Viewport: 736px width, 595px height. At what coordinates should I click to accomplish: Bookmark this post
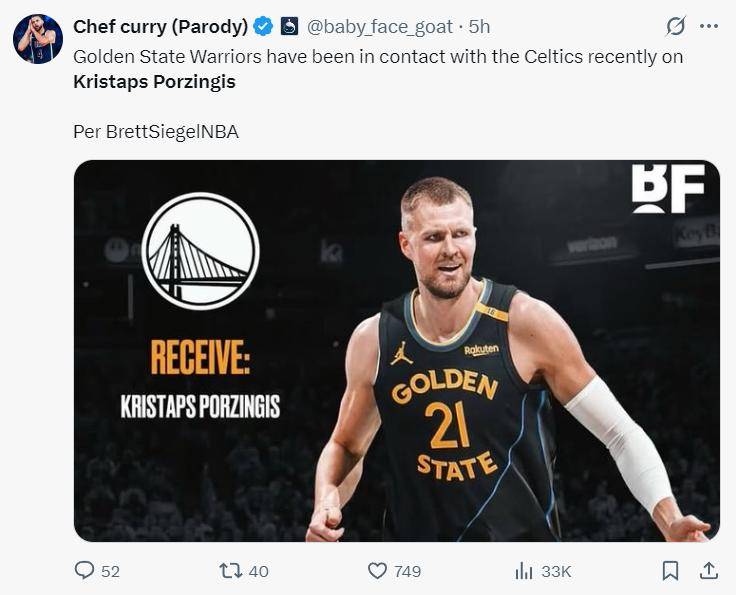pyautogui.click(x=670, y=571)
